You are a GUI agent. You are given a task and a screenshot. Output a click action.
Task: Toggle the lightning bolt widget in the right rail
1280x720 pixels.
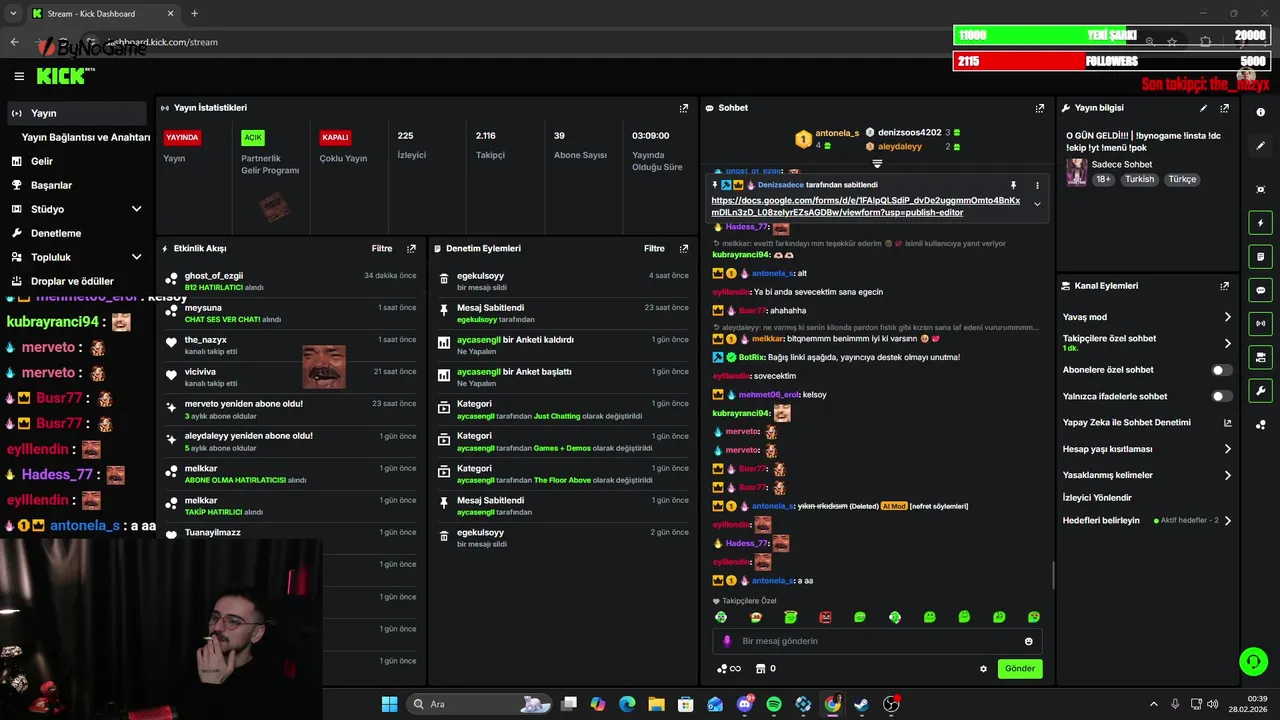tap(1260, 223)
